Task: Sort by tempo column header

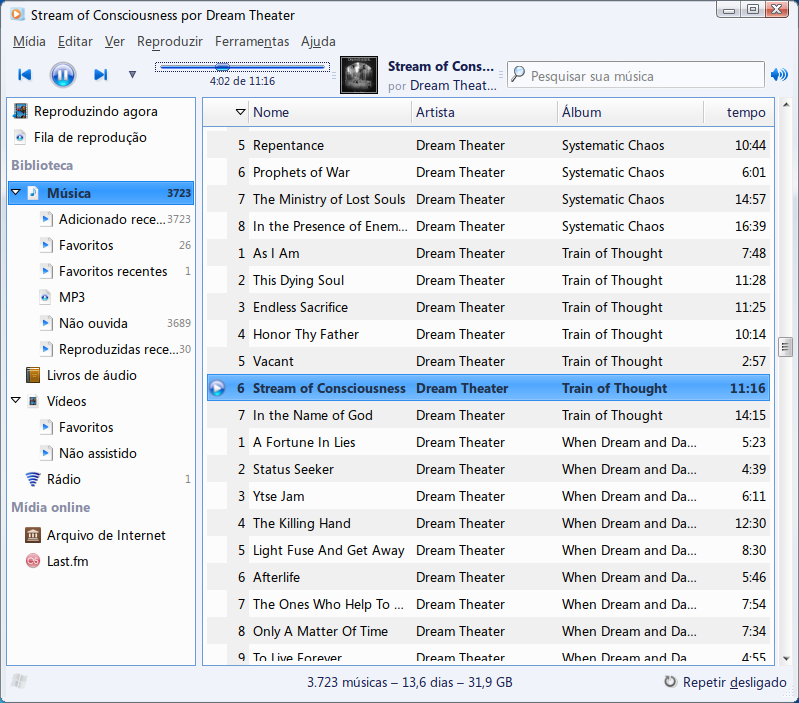Action: tap(738, 112)
